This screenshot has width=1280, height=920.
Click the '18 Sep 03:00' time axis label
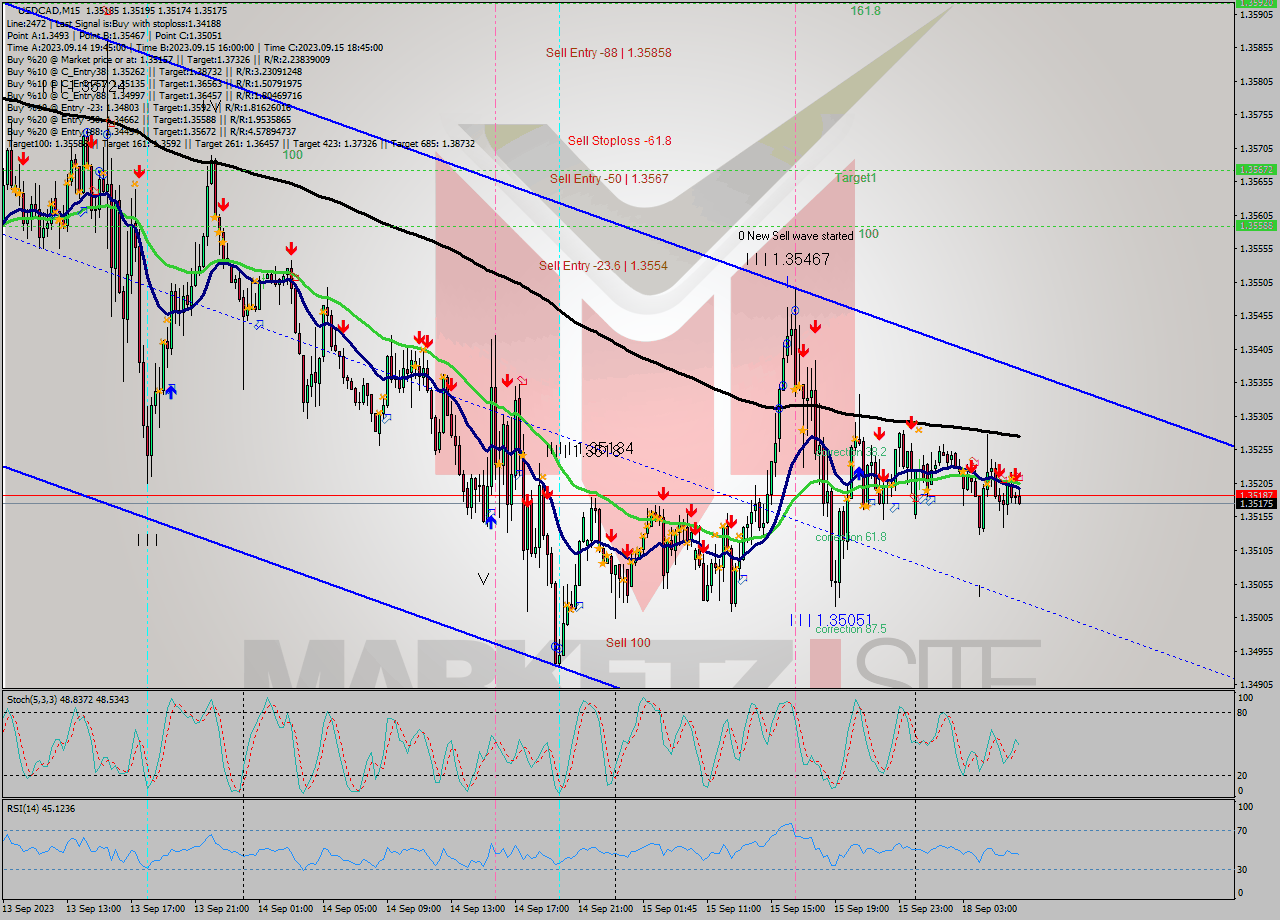tap(990, 909)
